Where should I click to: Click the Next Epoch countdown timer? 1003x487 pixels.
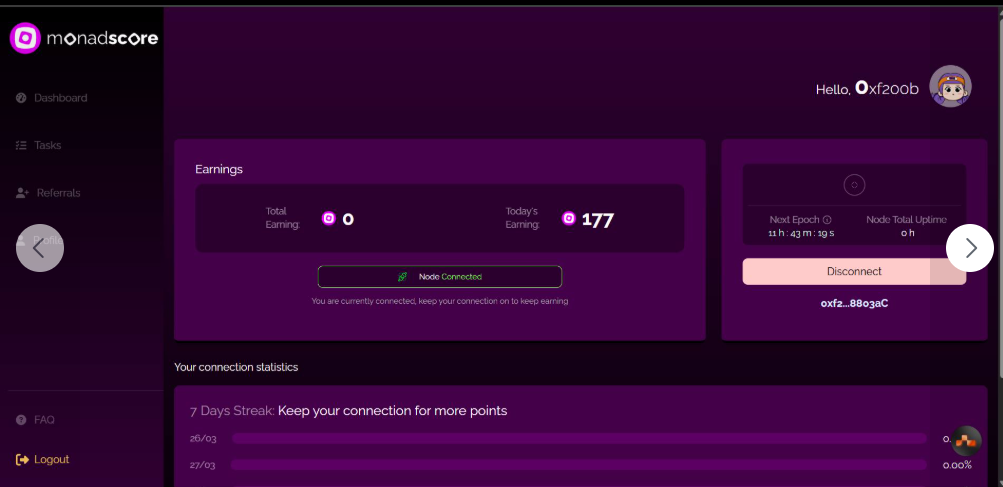point(801,233)
